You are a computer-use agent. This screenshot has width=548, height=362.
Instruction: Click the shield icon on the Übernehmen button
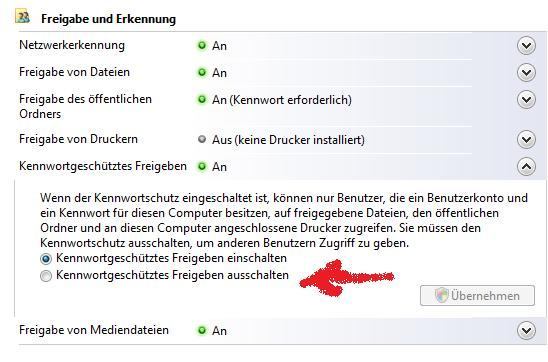[x=441, y=295]
